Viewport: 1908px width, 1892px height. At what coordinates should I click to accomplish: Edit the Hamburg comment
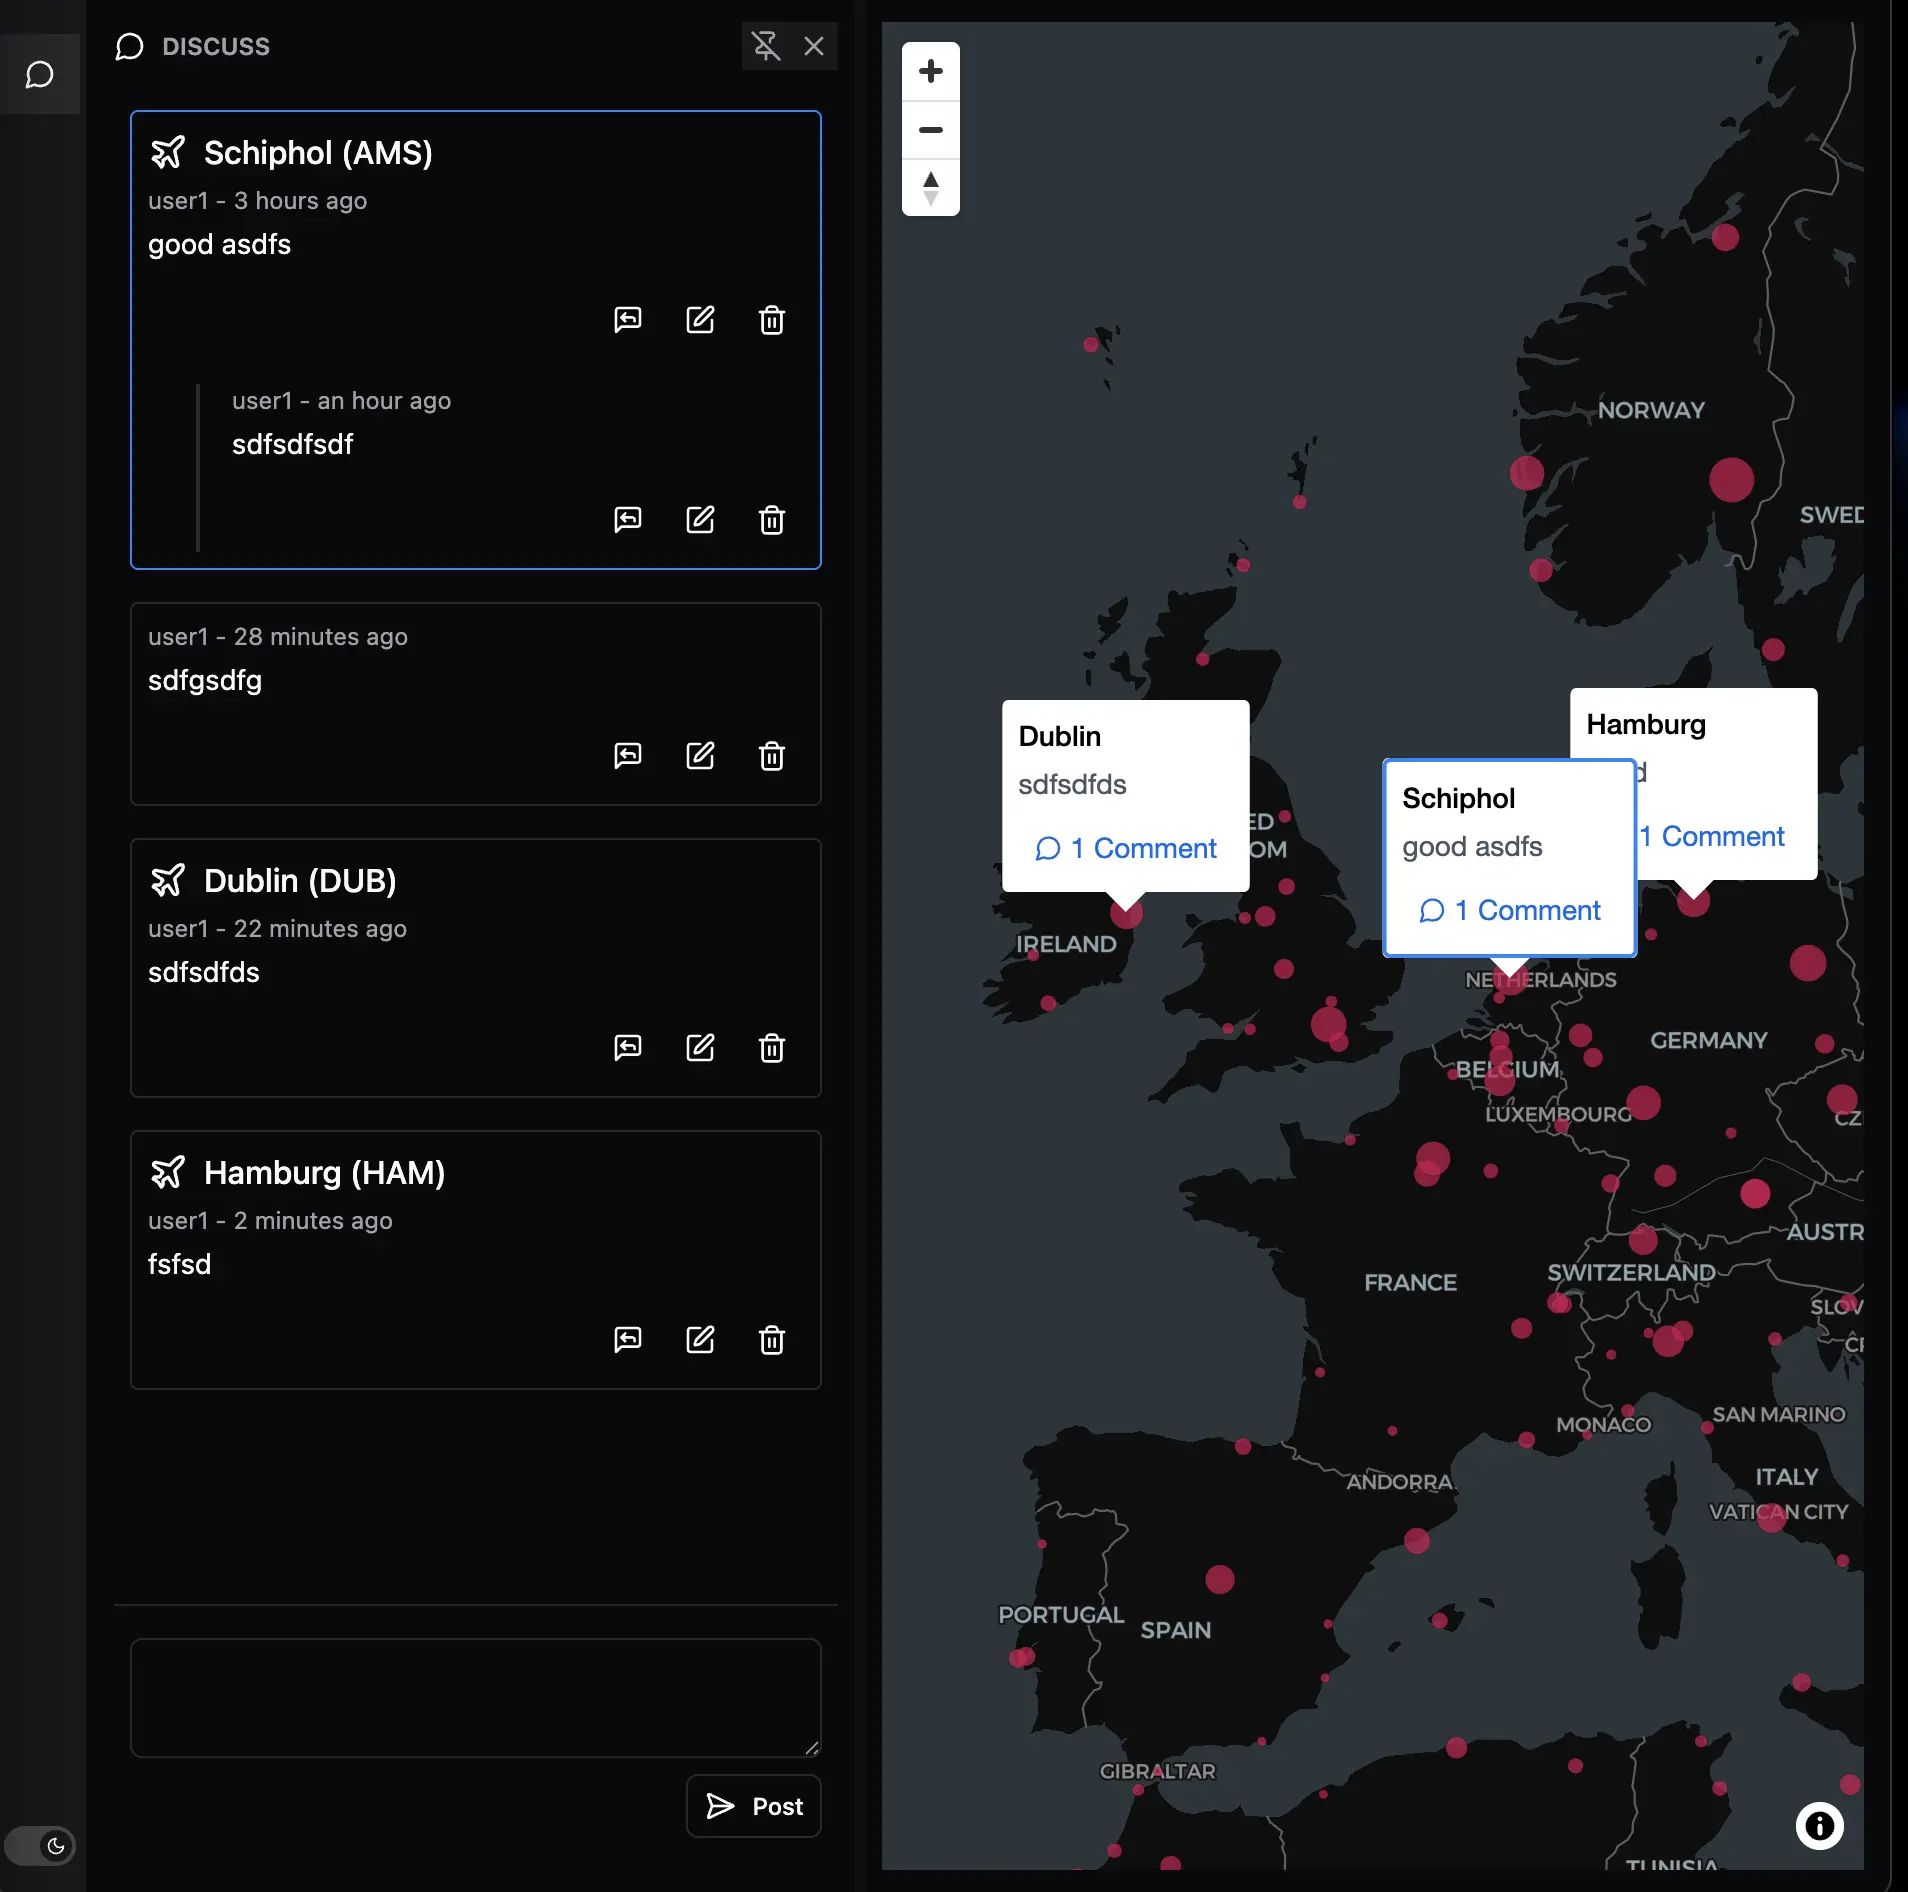pos(701,1340)
